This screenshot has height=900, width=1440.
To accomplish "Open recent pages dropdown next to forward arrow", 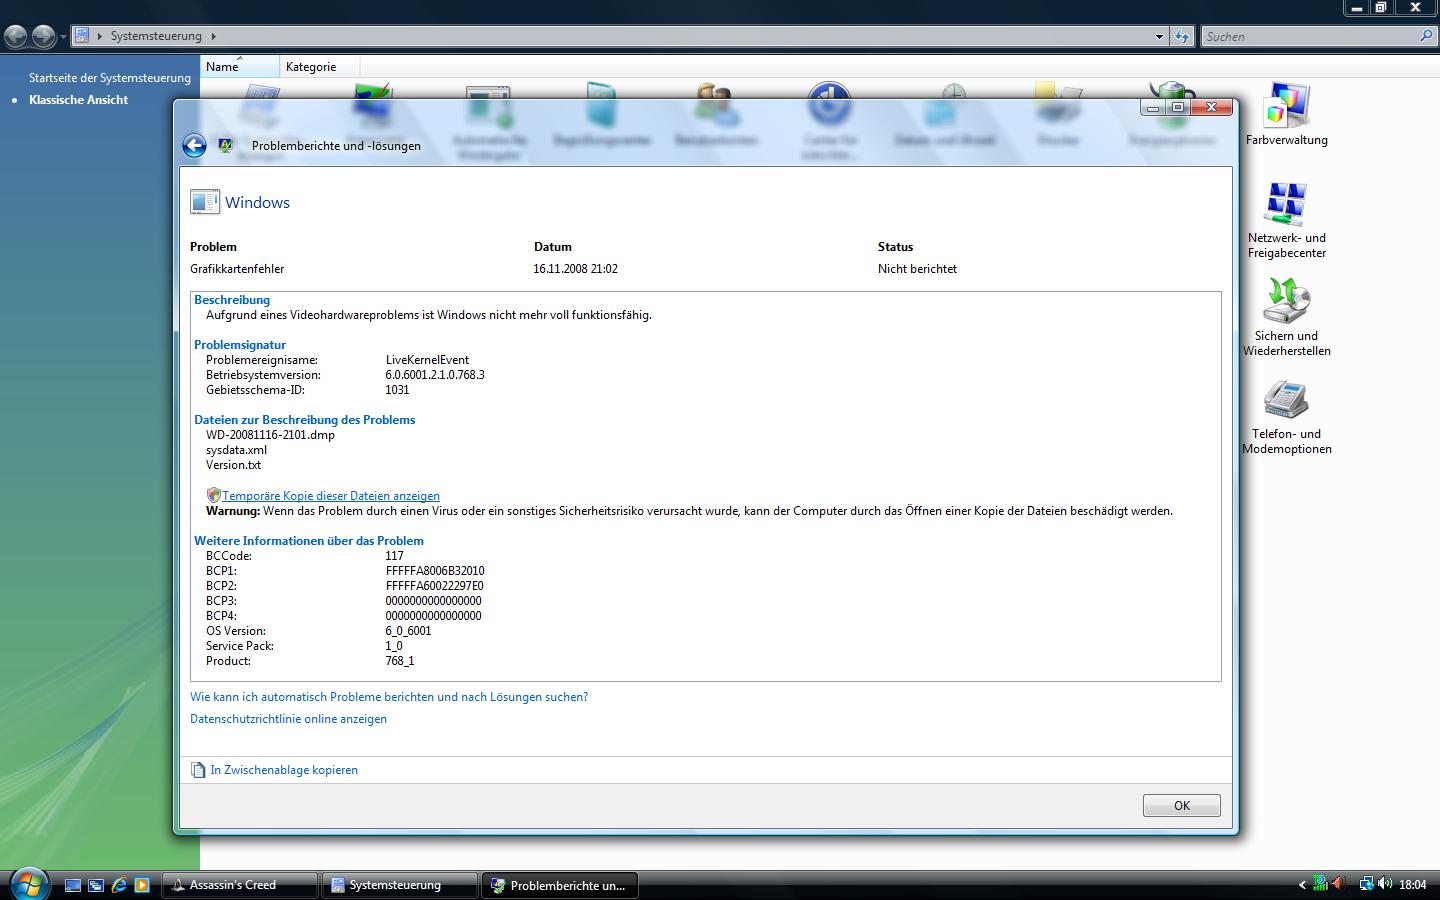I will (x=63, y=37).
